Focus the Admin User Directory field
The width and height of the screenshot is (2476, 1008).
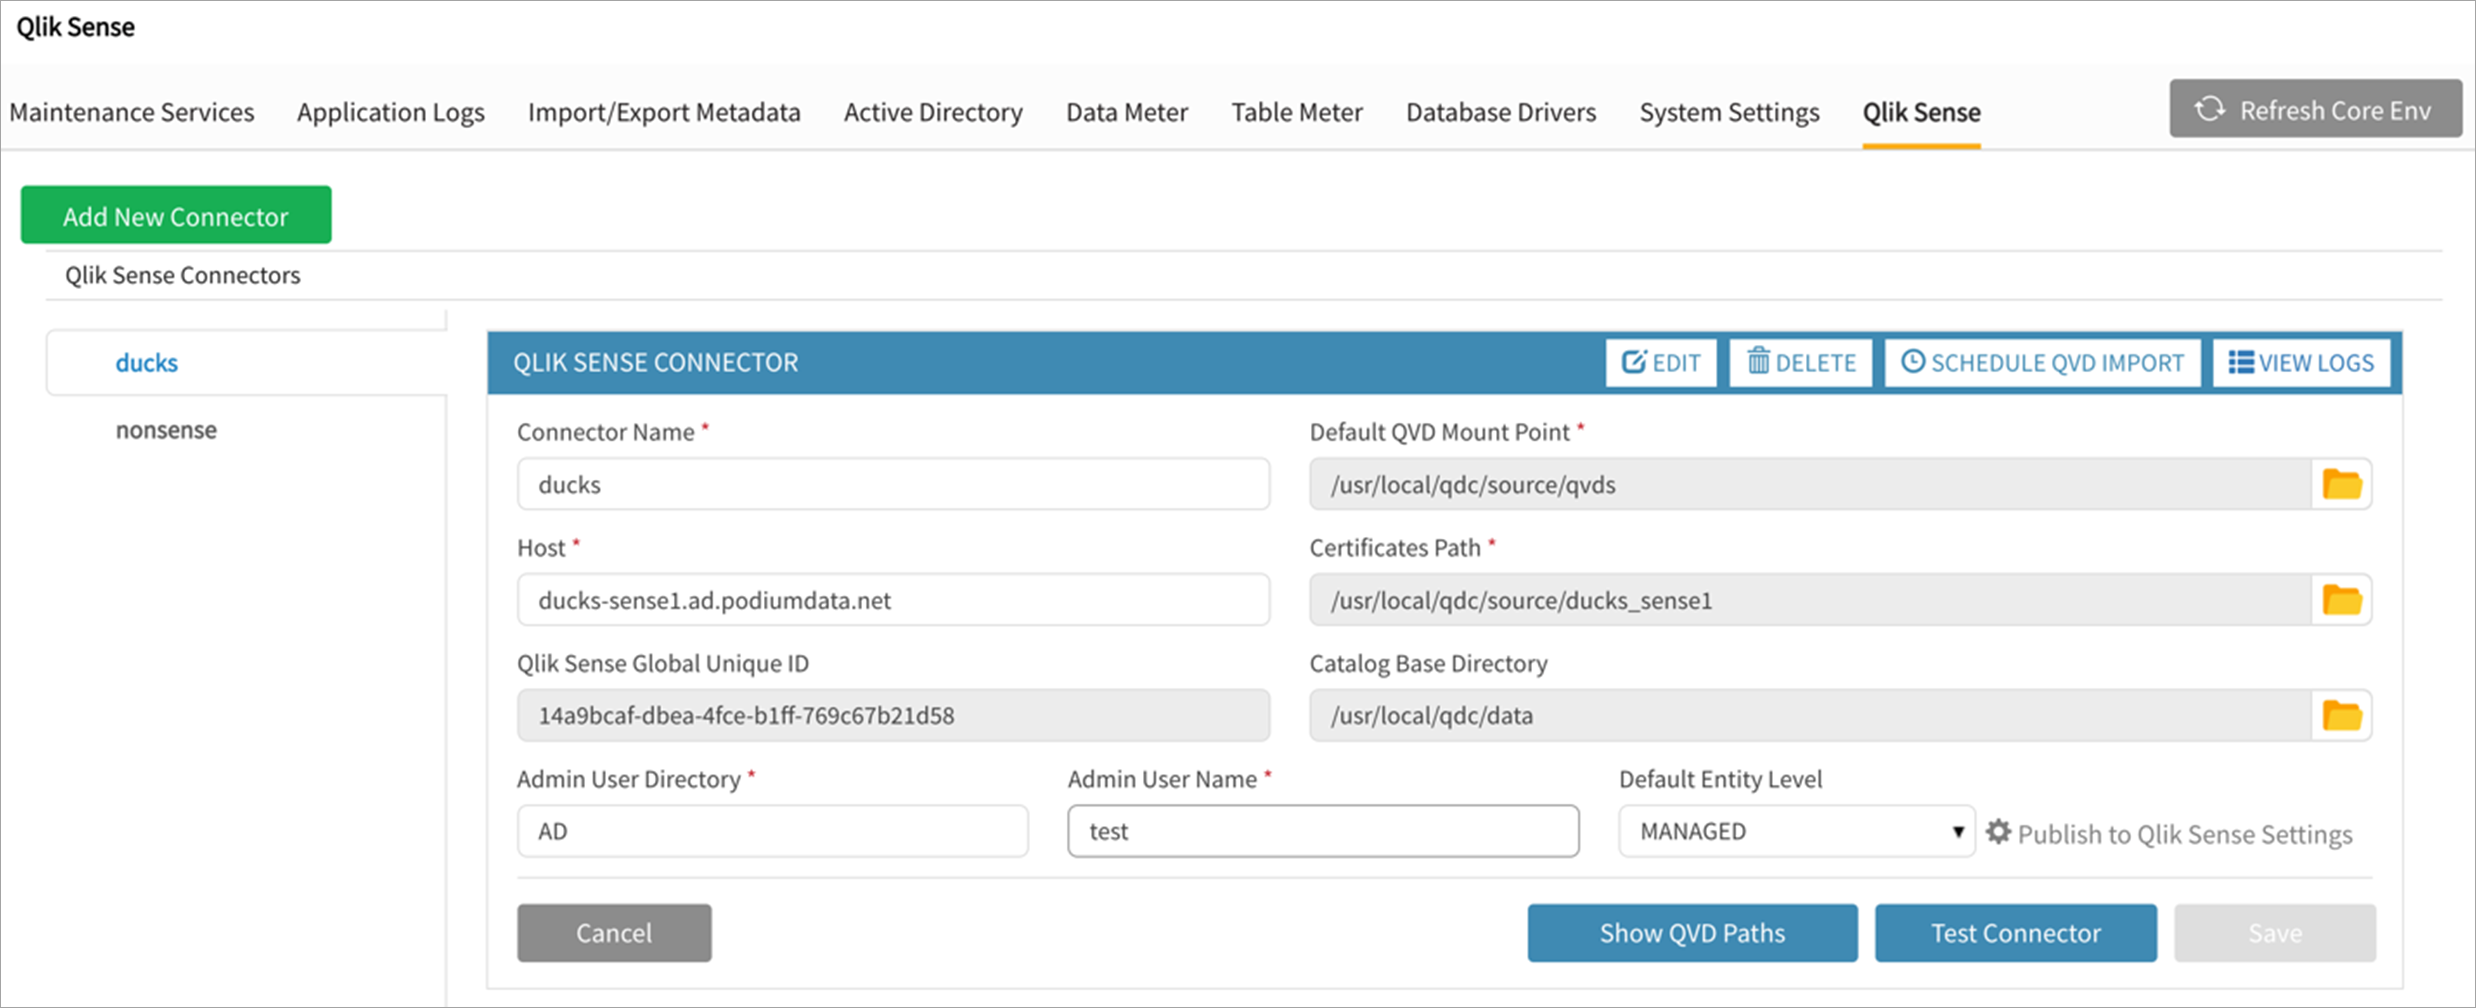(x=772, y=831)
